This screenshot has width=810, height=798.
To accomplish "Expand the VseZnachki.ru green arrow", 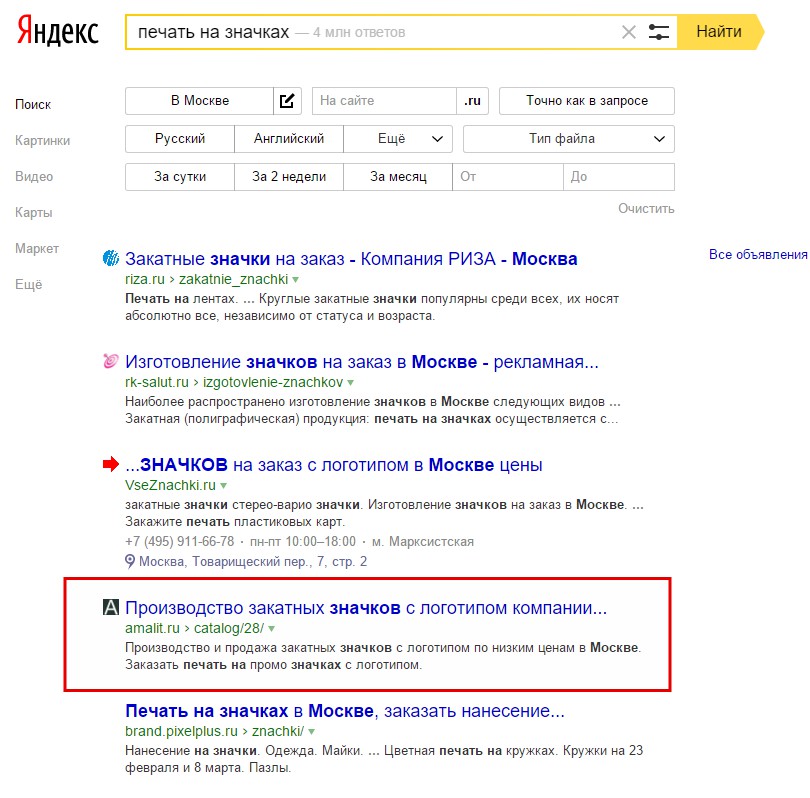I will 224,486.
